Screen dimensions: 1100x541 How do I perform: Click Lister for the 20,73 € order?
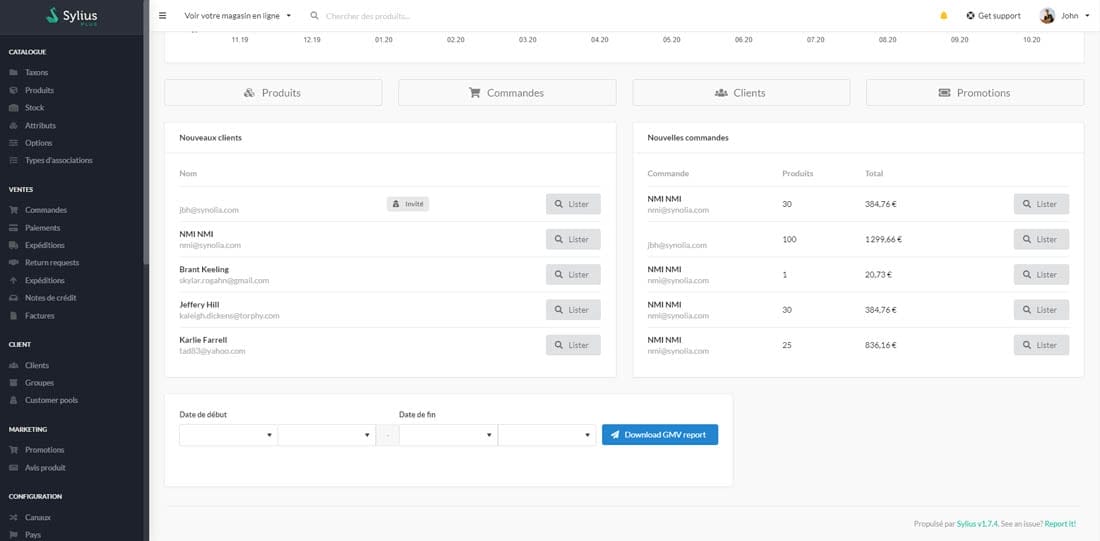coord(1041,274)
